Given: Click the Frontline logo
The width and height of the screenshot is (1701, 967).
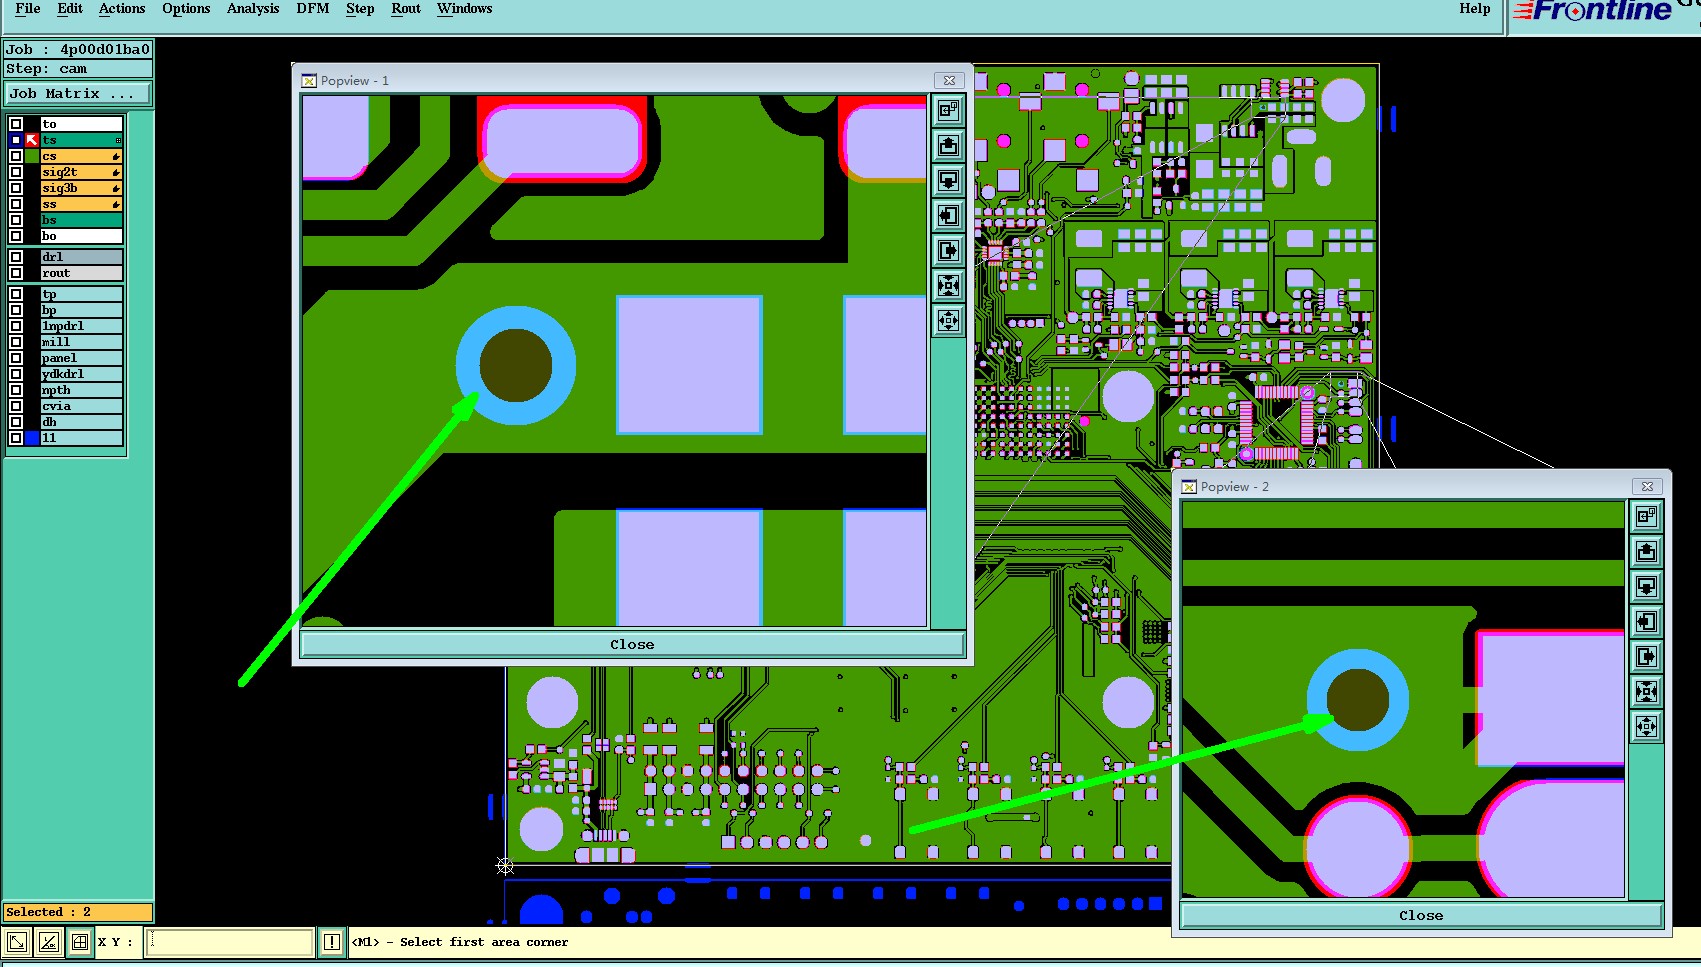Looking at the screenshot, I should [1594, 11].
